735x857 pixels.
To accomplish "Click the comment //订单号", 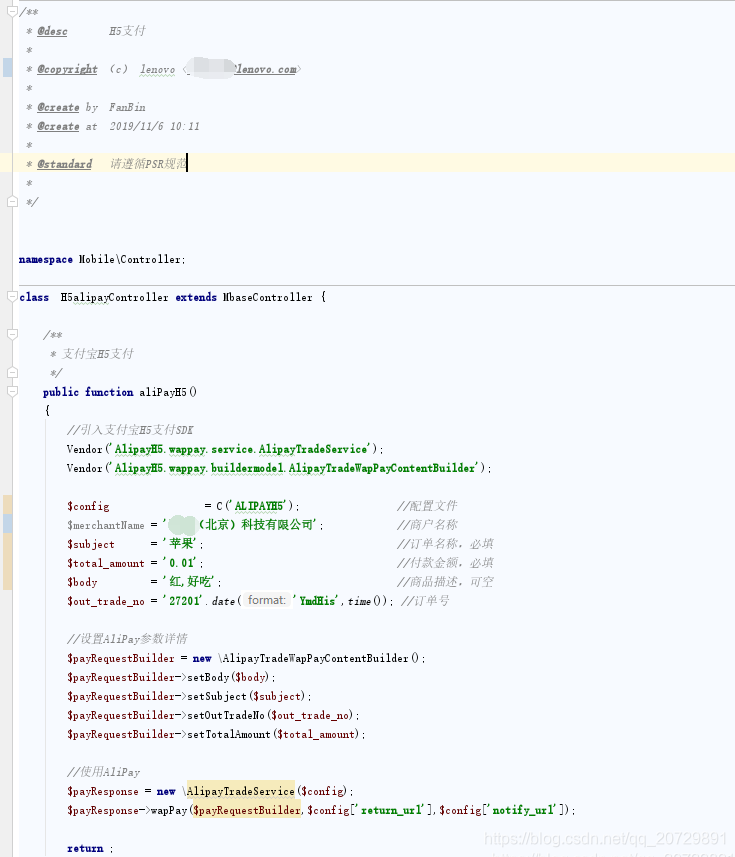I will click(x=425, y=601).
